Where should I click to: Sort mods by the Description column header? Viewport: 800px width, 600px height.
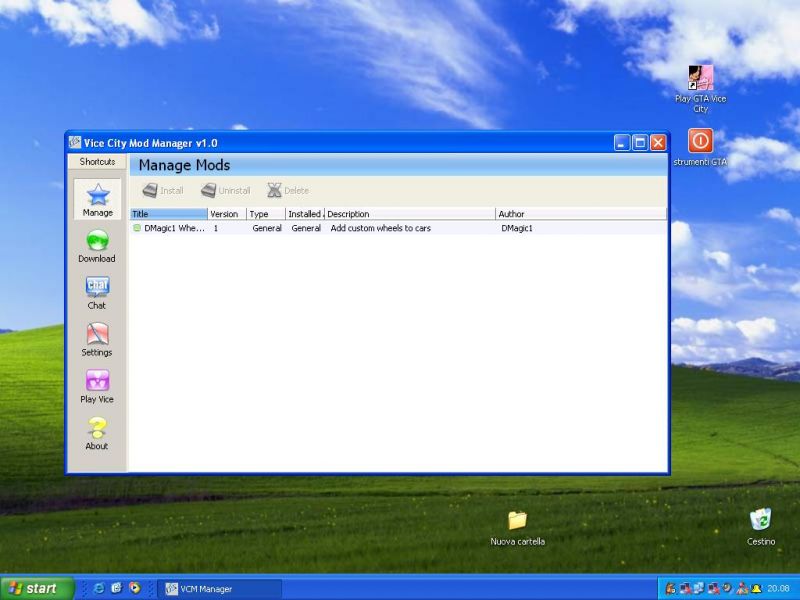pos(410,214)
